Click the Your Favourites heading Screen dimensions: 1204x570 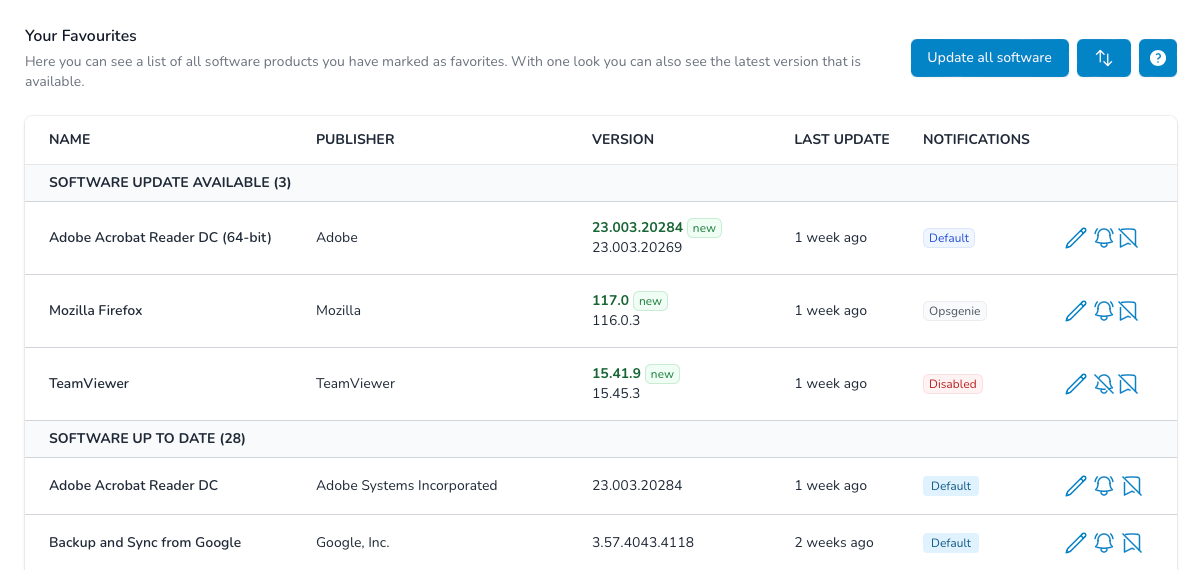pyautogui.click(x=81, y=36)
